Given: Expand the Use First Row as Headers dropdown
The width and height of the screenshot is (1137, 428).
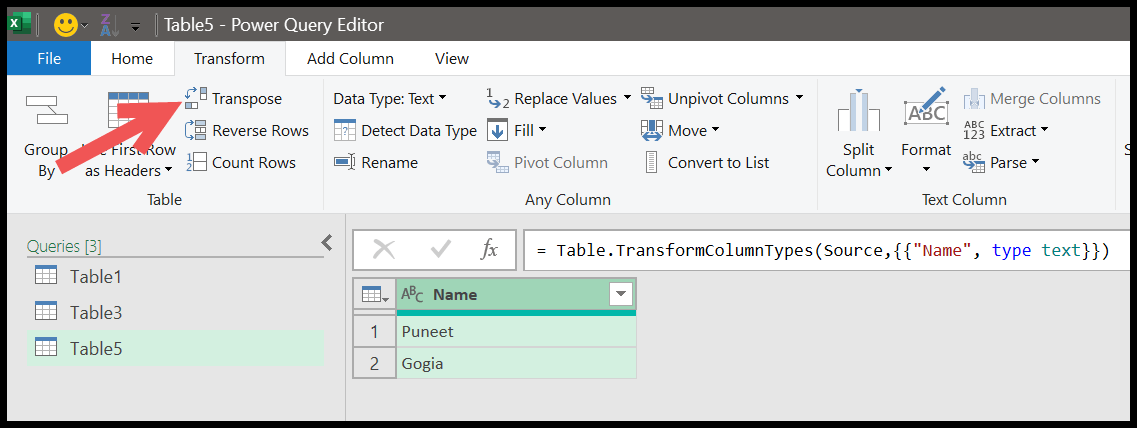Looking at the screenshot, I should (x=168, y=171).
